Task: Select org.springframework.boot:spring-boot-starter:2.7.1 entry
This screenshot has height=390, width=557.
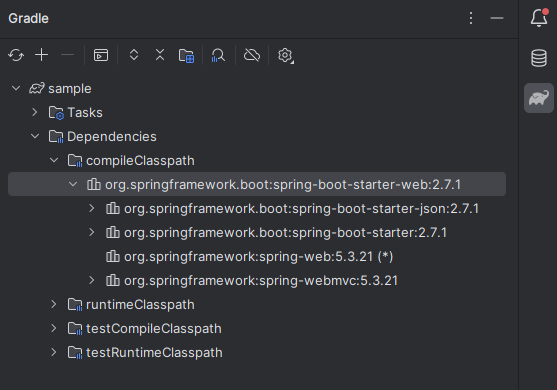Action: 256,232
